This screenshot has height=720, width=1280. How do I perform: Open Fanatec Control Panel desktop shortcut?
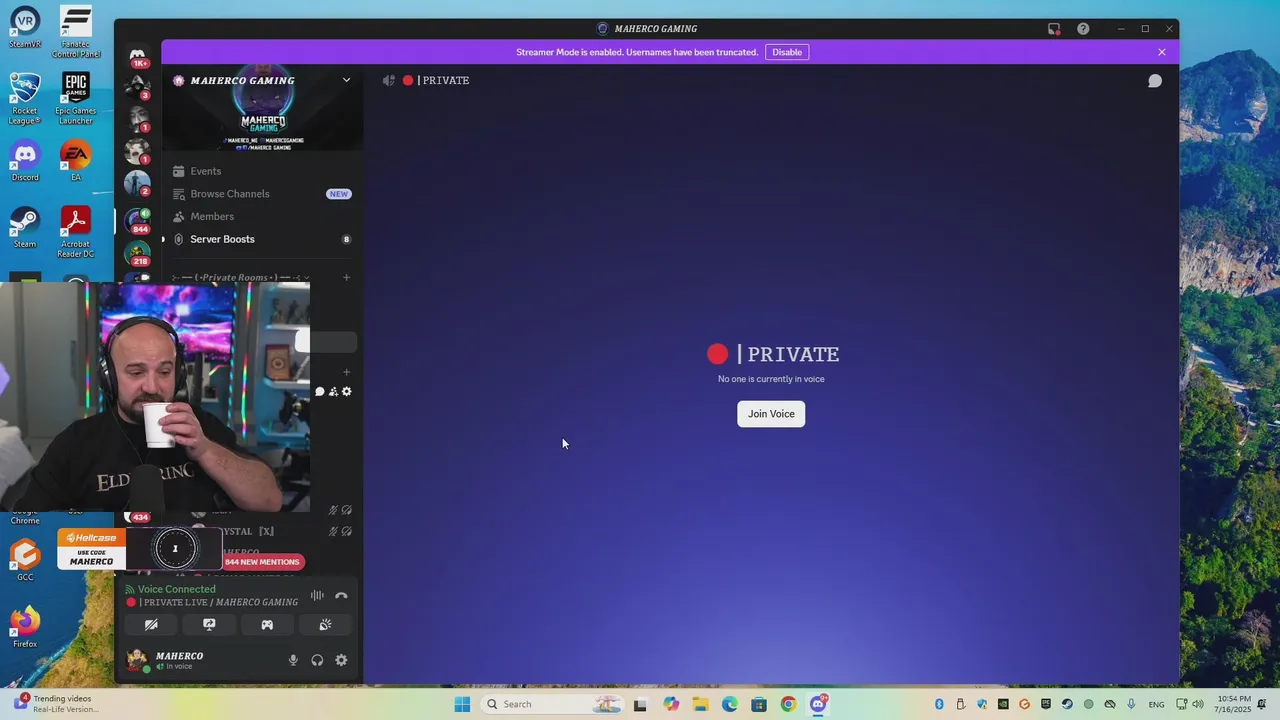tap(76, 32)
